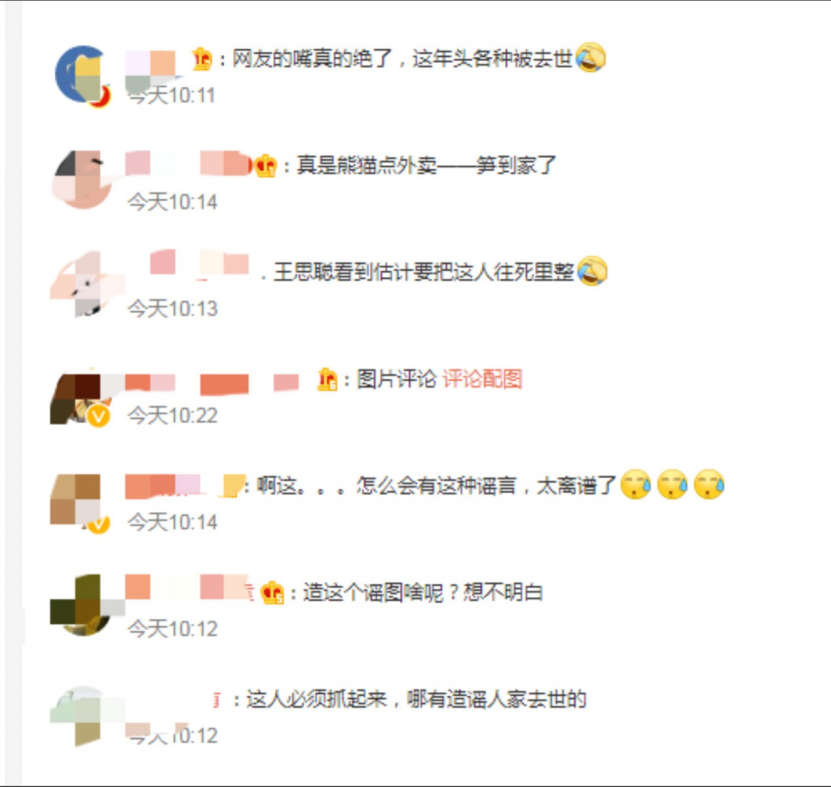Click the membership badge before 网友的嘴真的绝了
The height and width of the screenshot is (787, 831).
tap(202, 58)
